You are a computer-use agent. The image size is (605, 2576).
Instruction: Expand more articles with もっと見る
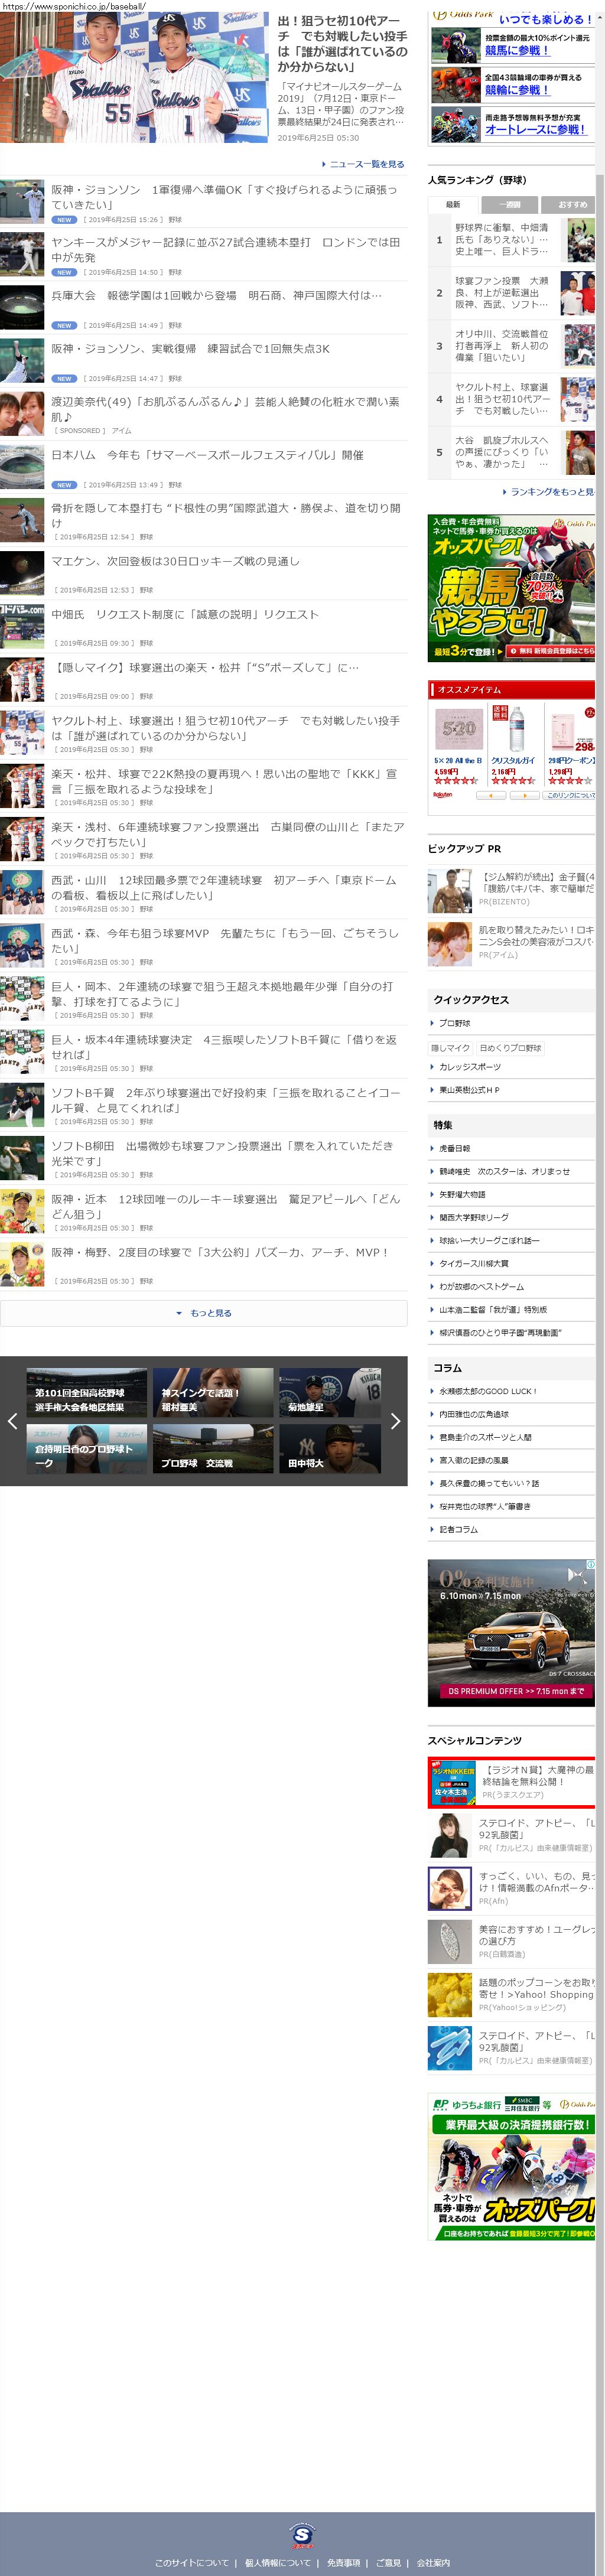click(x=204, y=1313)
